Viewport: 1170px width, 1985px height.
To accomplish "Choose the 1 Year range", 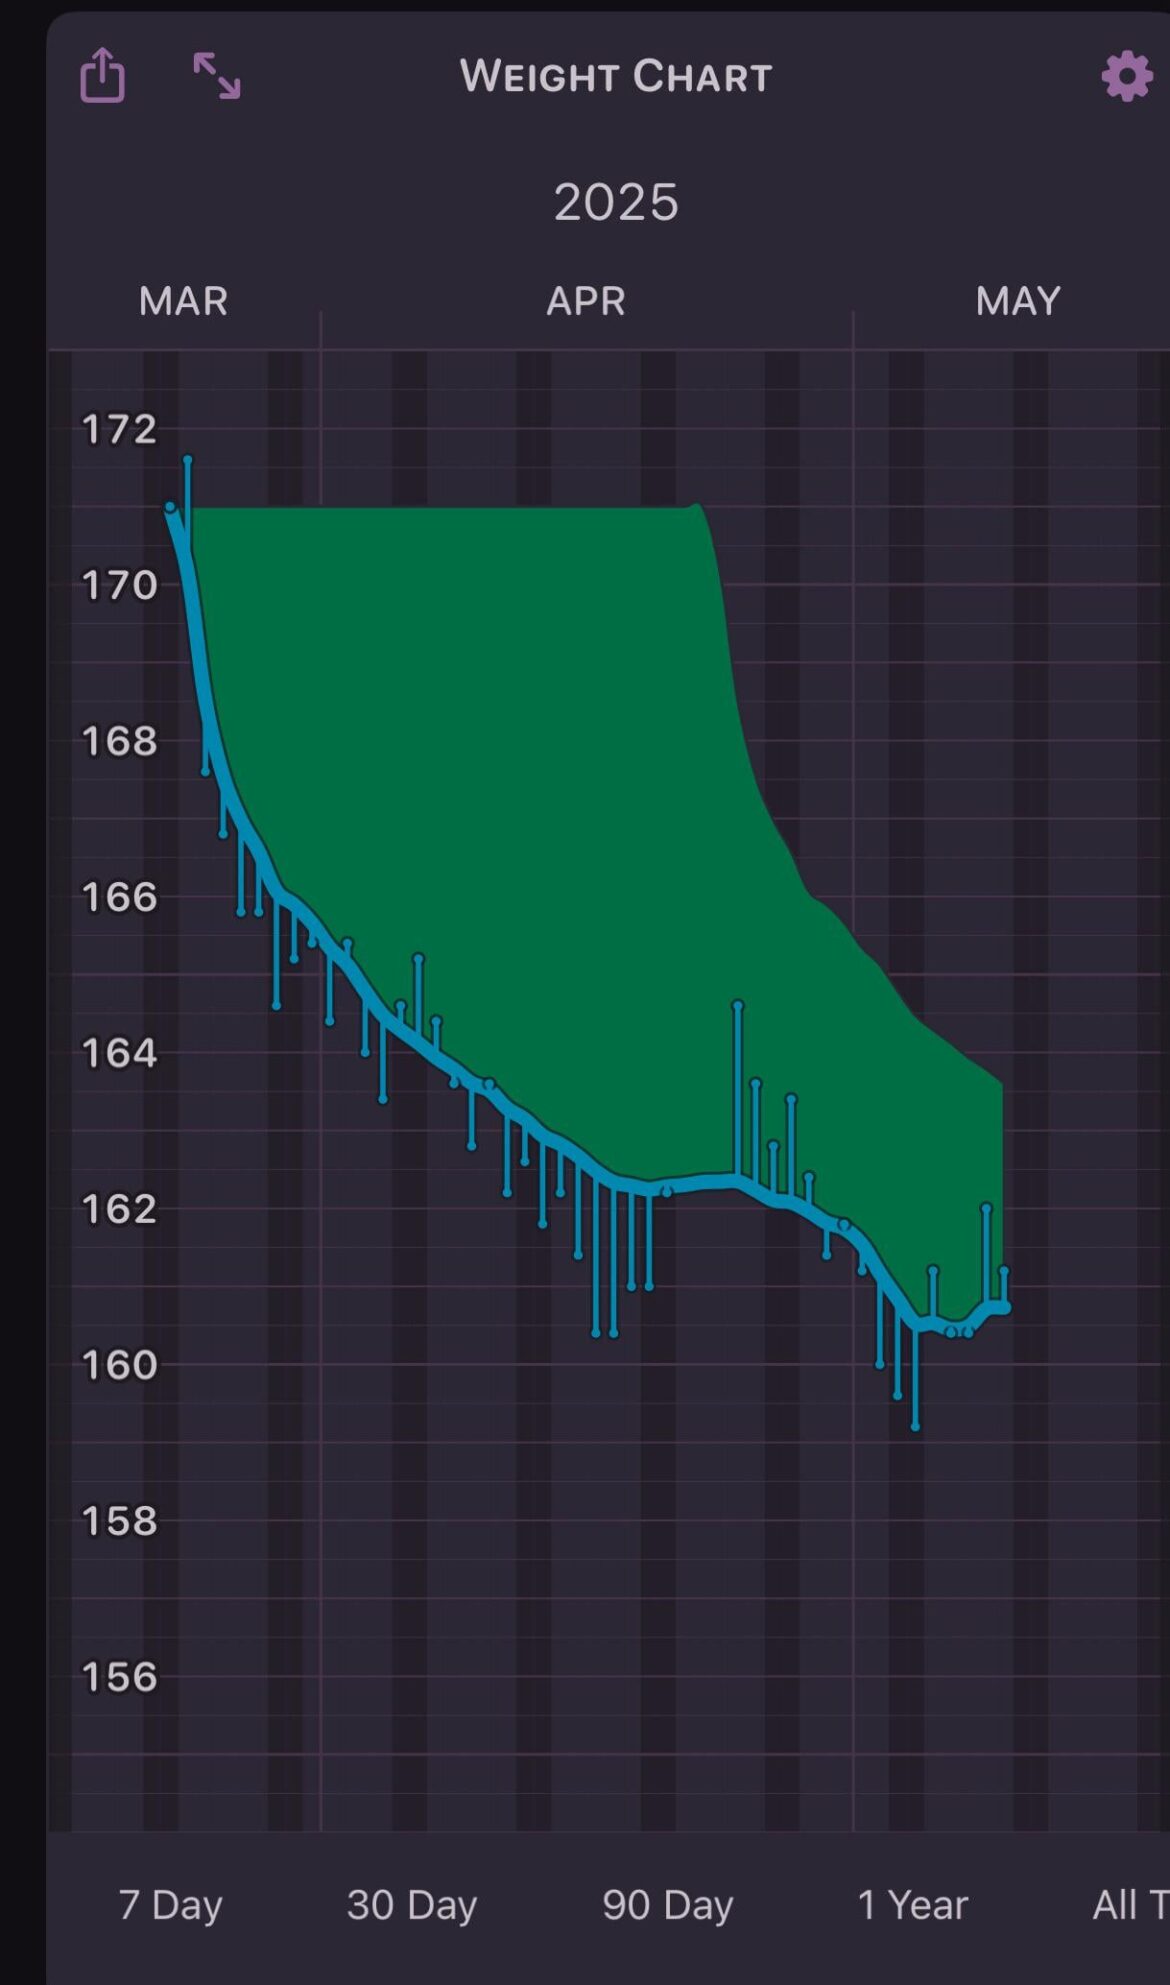I will 912,1905.
